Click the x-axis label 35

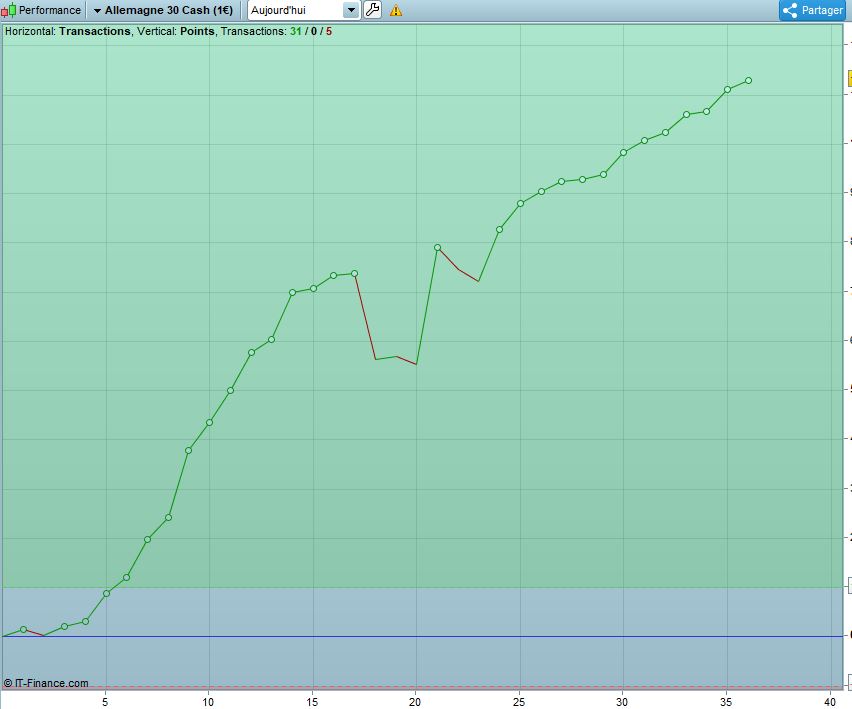coord(726,702)
